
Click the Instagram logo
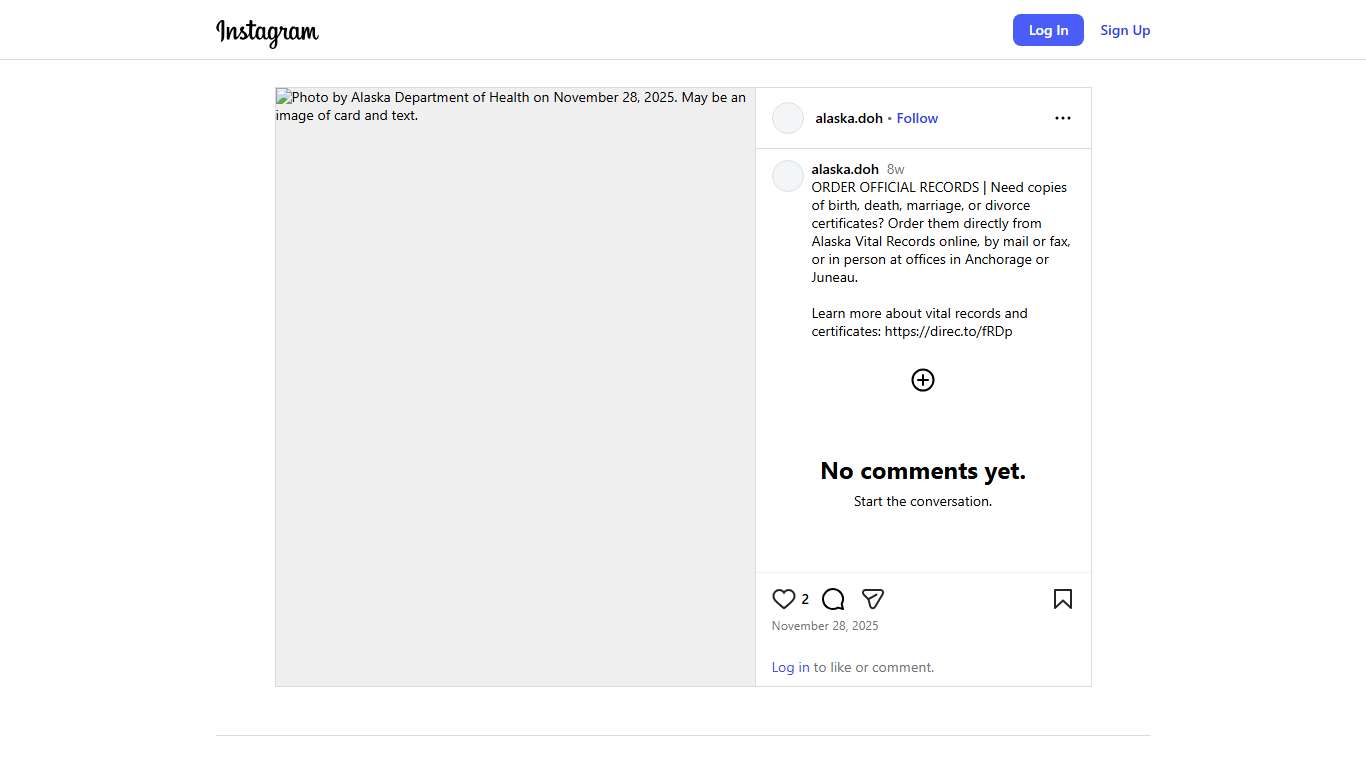coord(267,32)
